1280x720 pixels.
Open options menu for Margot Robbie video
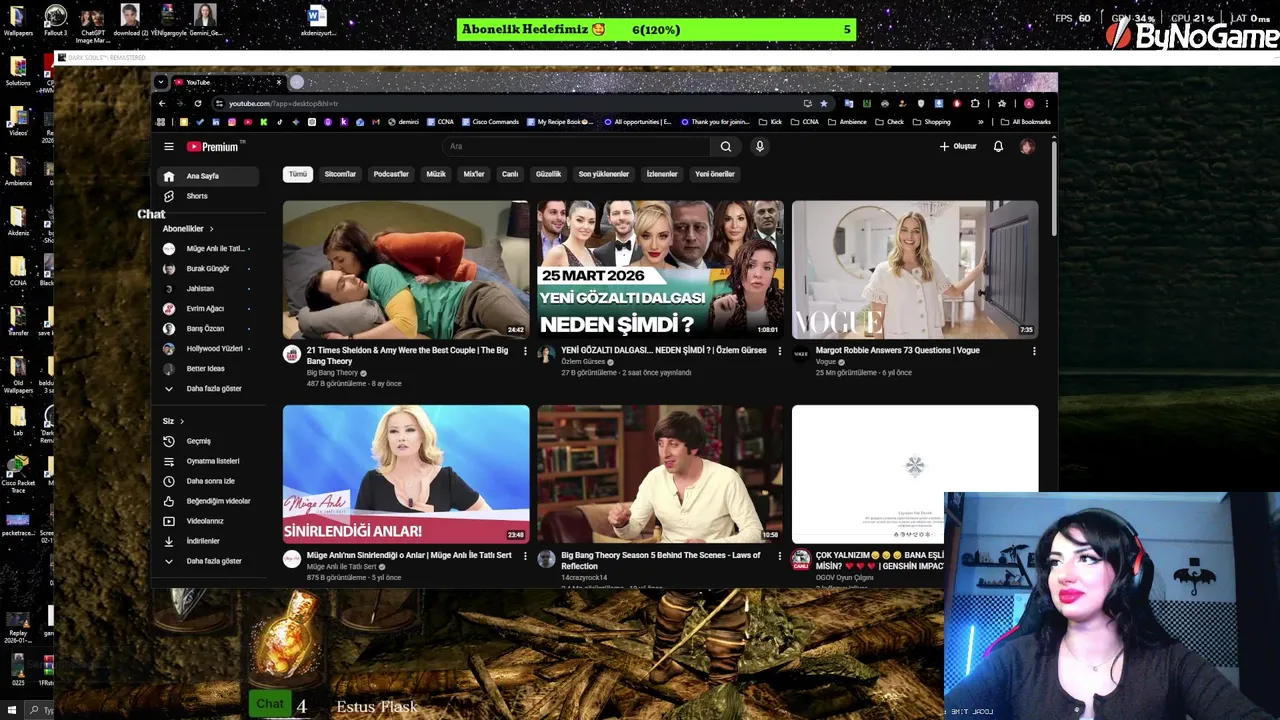click(1034, 351)
